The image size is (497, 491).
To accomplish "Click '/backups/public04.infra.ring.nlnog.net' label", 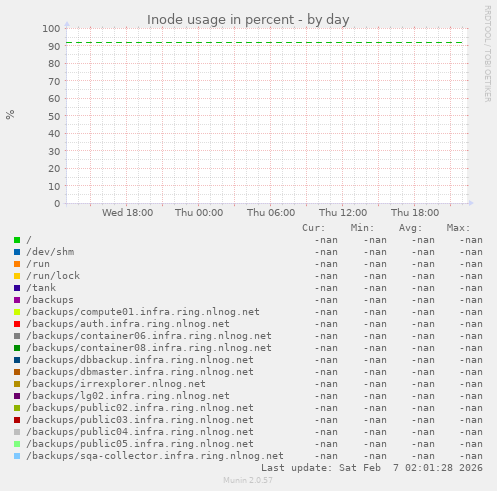I will (140, 432).
